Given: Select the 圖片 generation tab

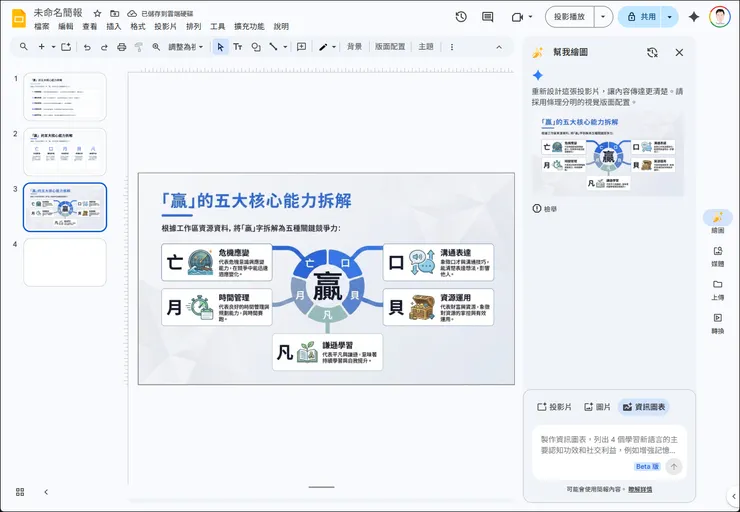Looking at the screenshot, I should click(x=597, y=407).
